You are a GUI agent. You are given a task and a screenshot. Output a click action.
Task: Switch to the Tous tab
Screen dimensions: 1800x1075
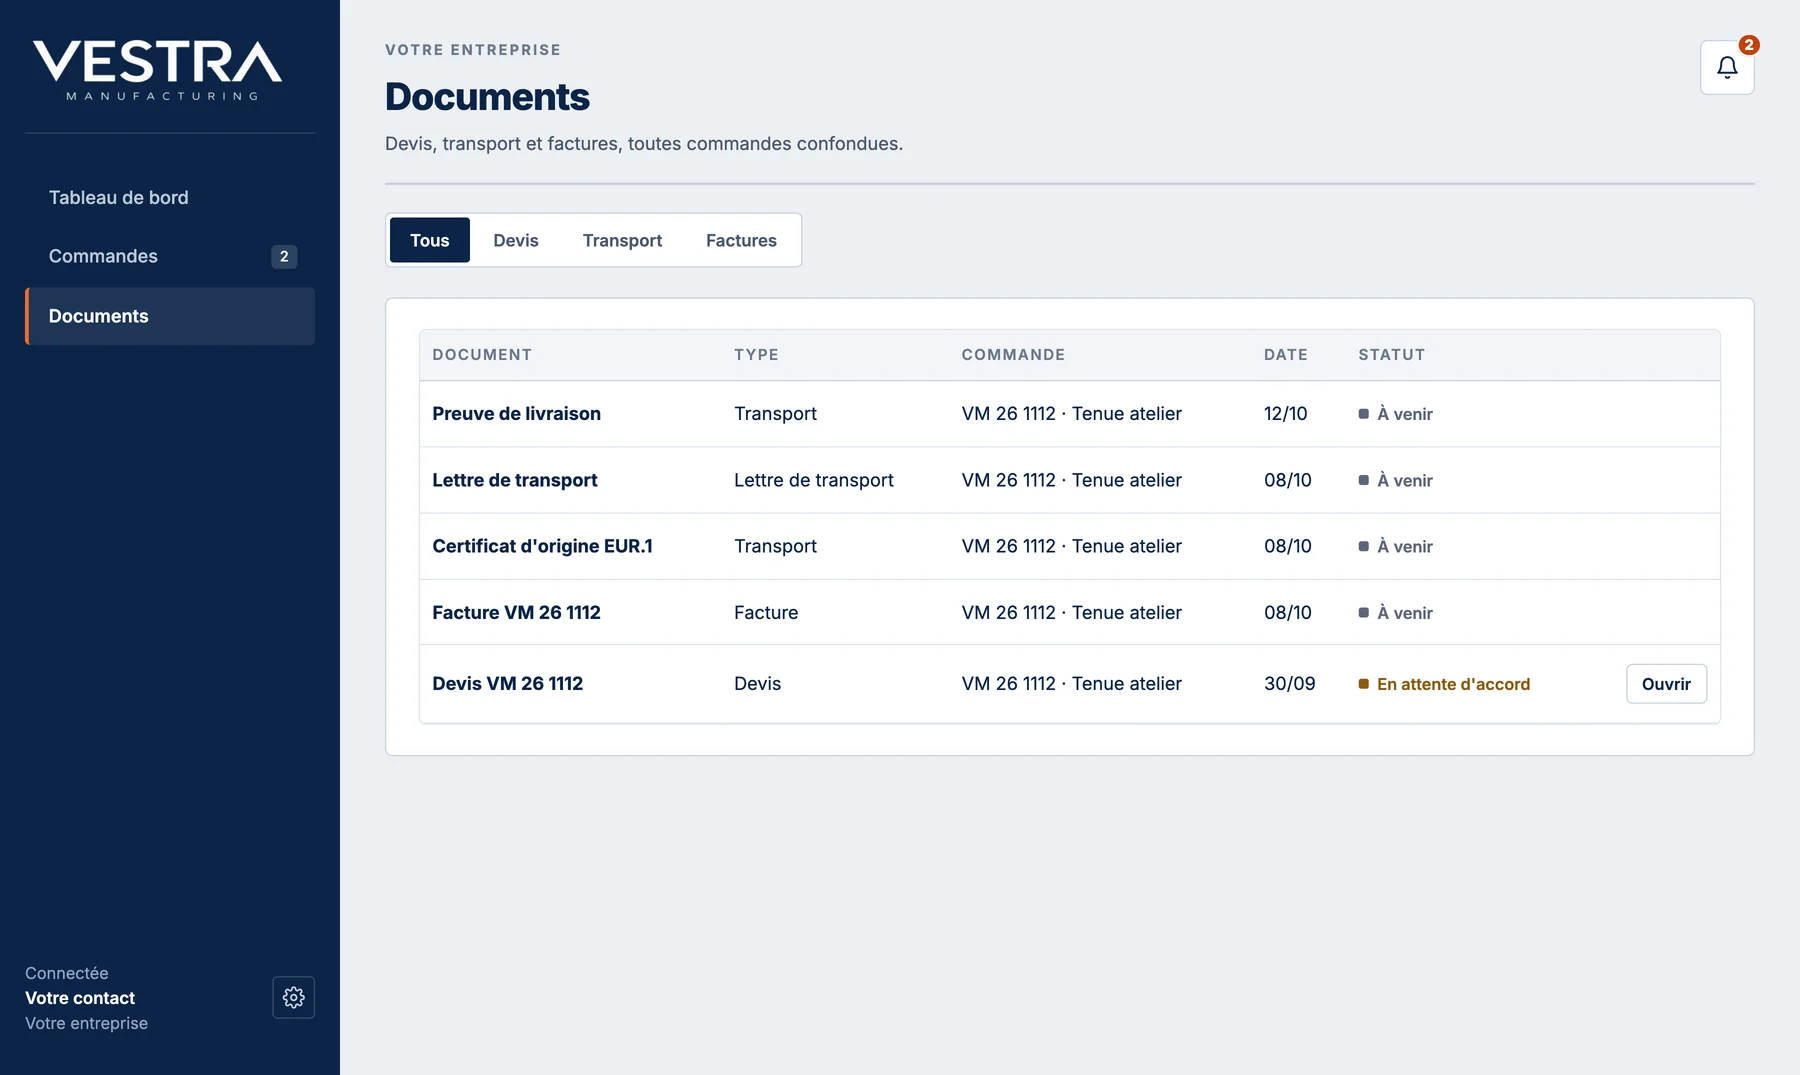click(x=430, y=240)
